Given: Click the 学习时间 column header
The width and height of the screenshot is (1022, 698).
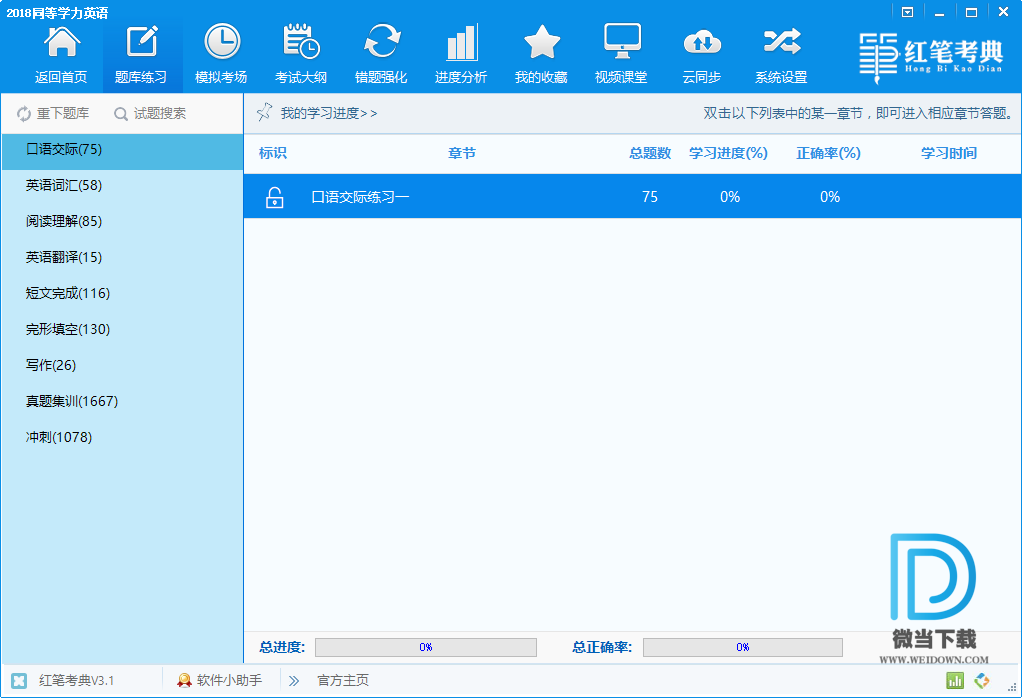Looking at the screenshot, I should pyautogui.click(x=948, y=153).
